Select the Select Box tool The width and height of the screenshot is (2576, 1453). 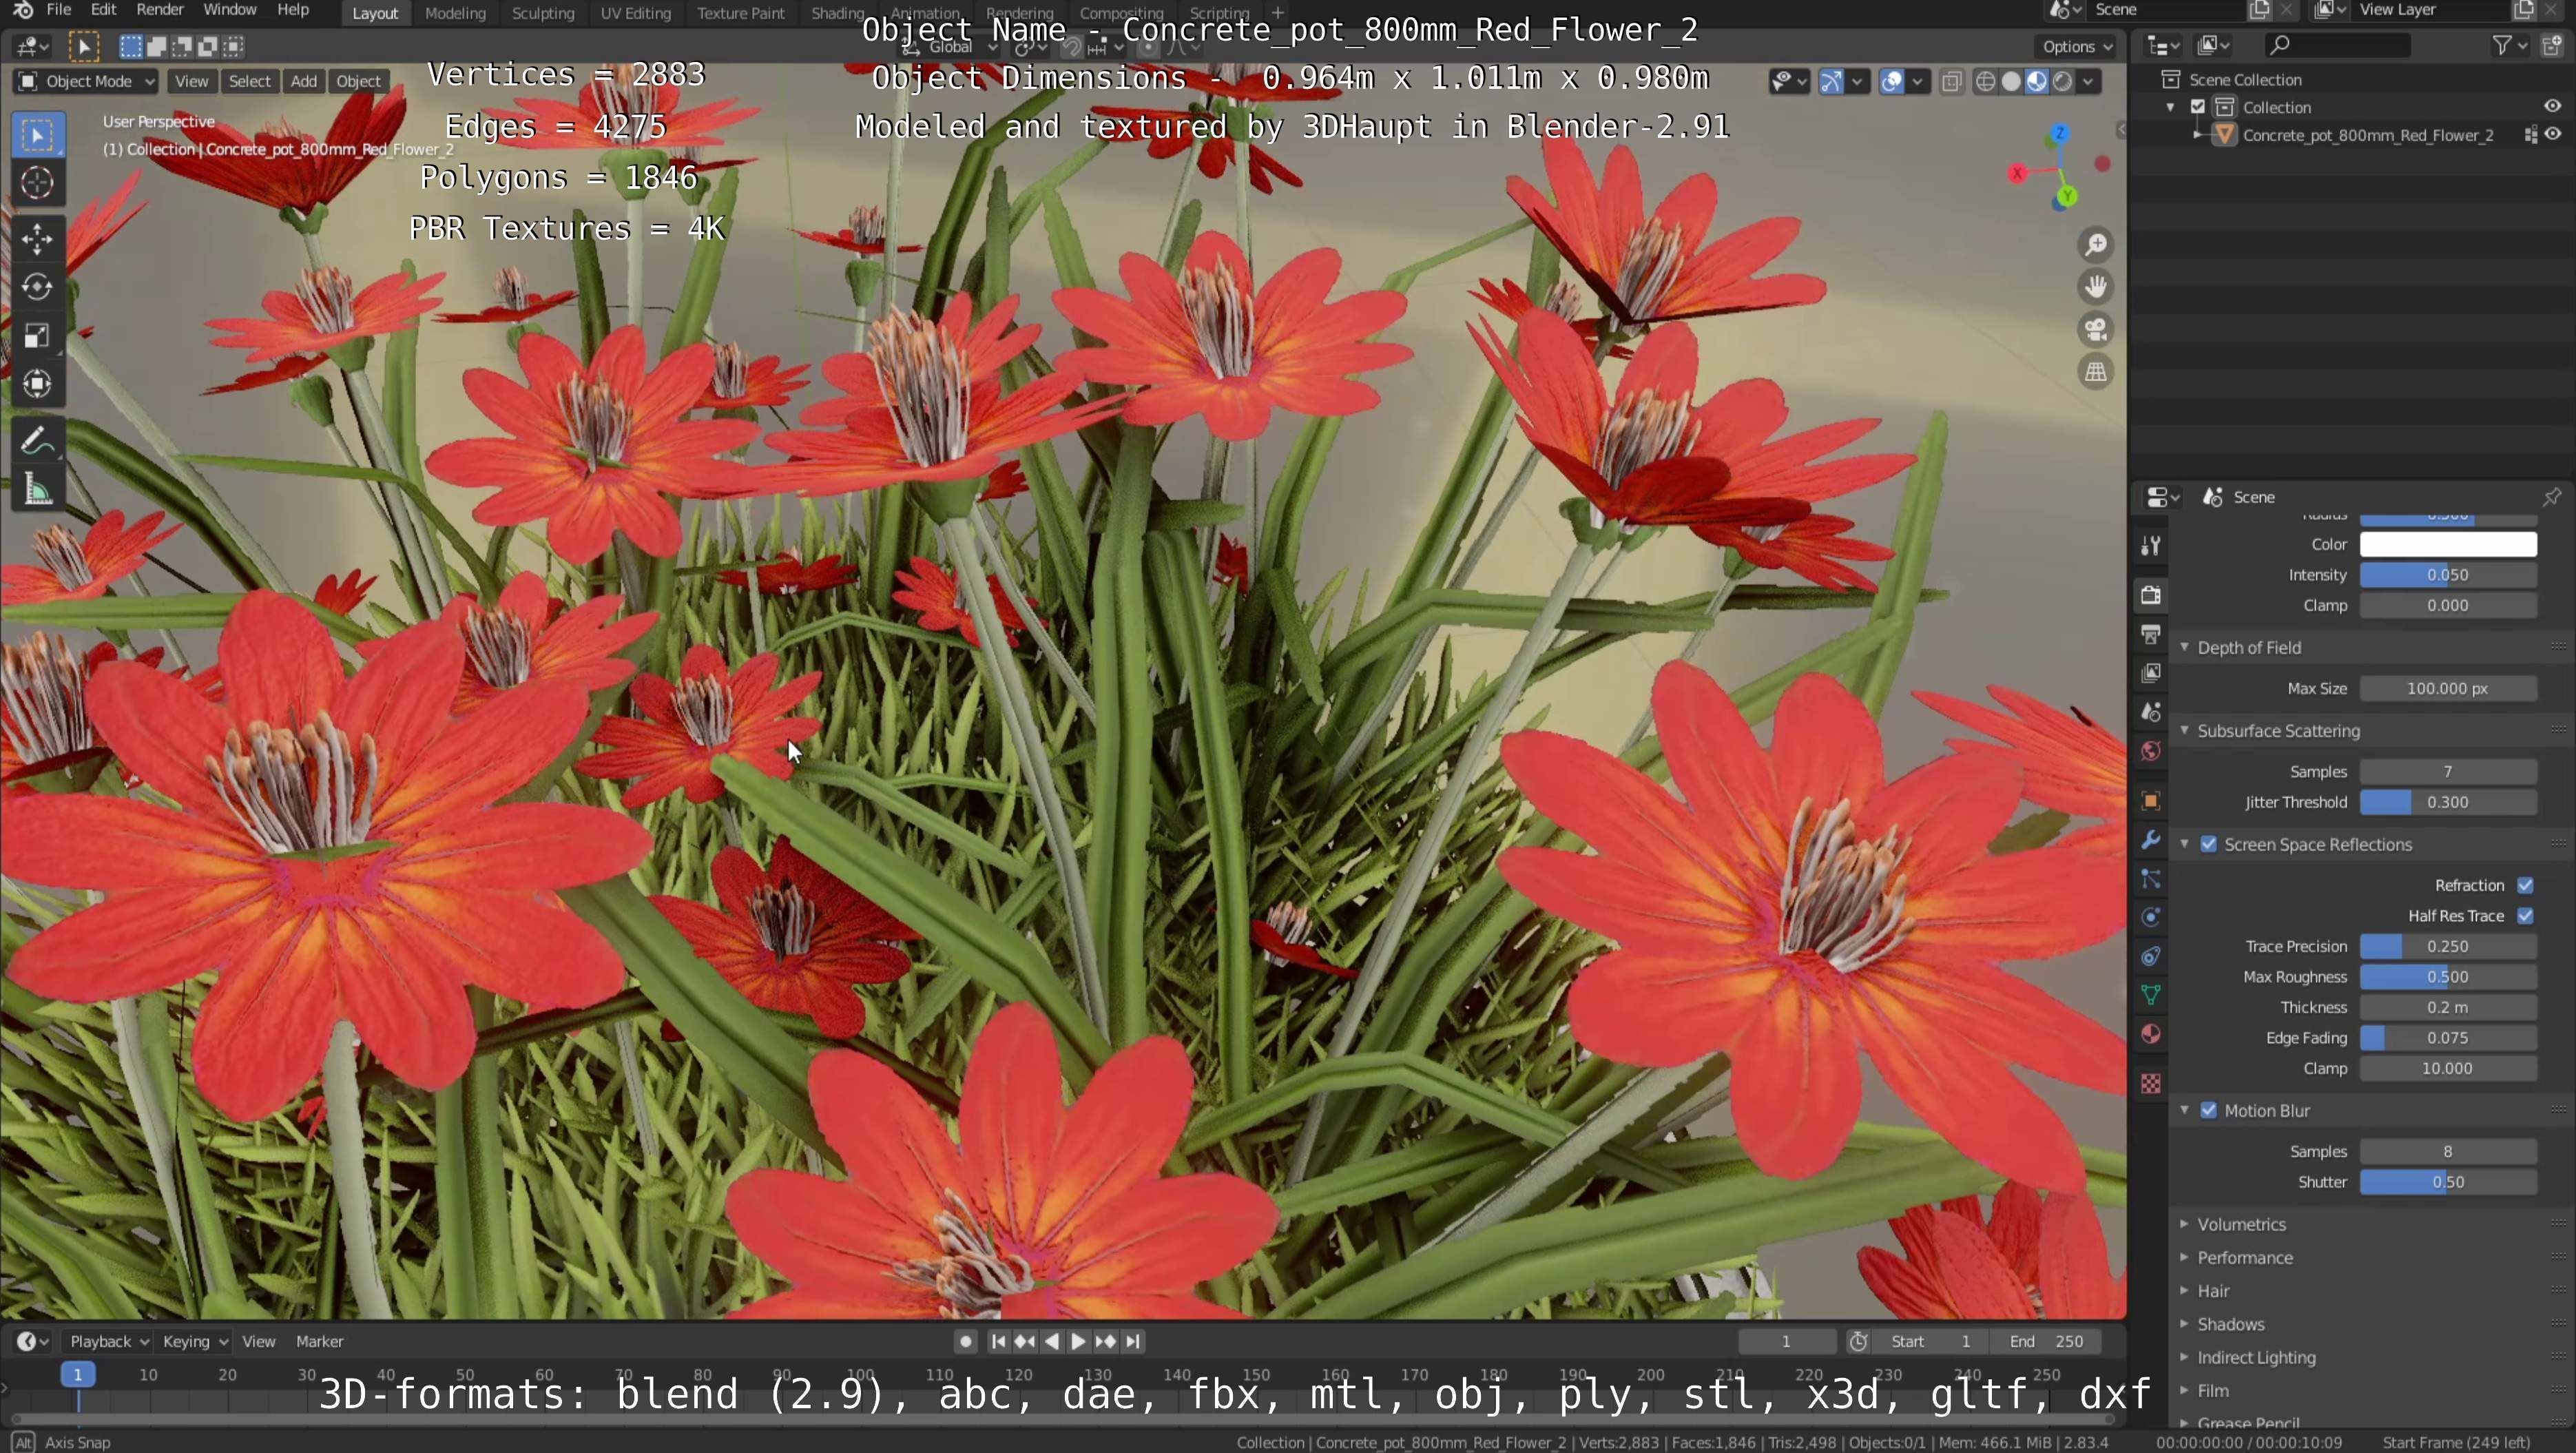(38, 135)
